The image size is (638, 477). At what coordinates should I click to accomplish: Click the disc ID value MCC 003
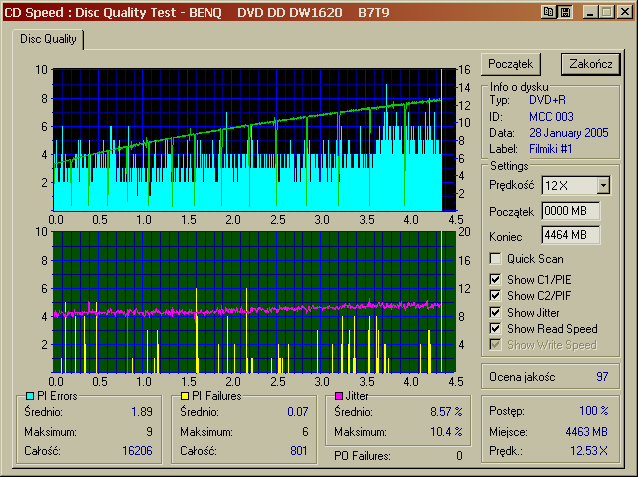(x=551, y=117)
